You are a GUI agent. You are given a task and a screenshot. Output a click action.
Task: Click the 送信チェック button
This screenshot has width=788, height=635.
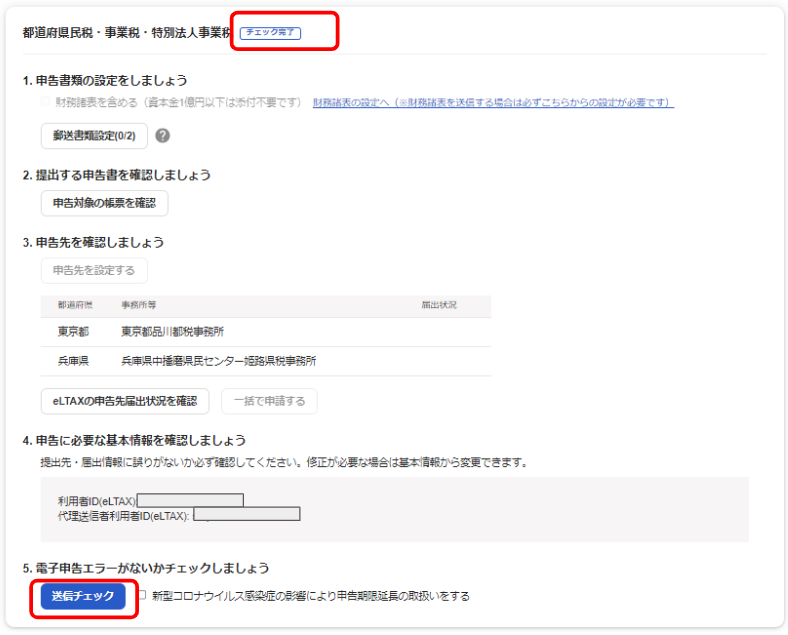click(83, 596)
